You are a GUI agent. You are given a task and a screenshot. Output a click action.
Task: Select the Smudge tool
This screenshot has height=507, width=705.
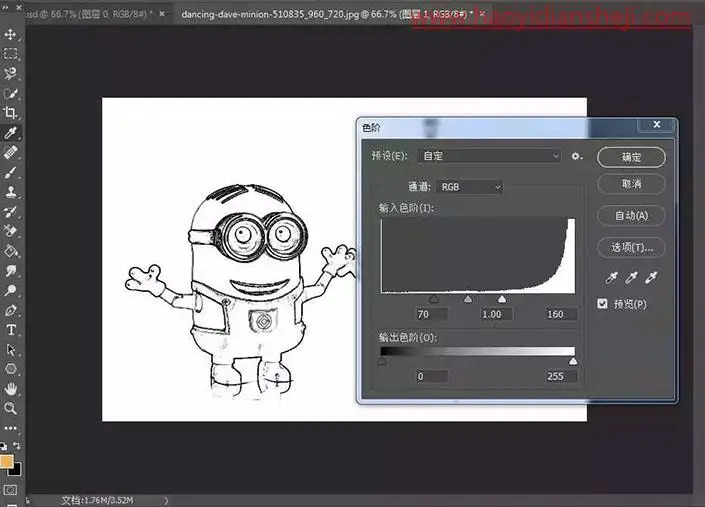click(10, 271)
